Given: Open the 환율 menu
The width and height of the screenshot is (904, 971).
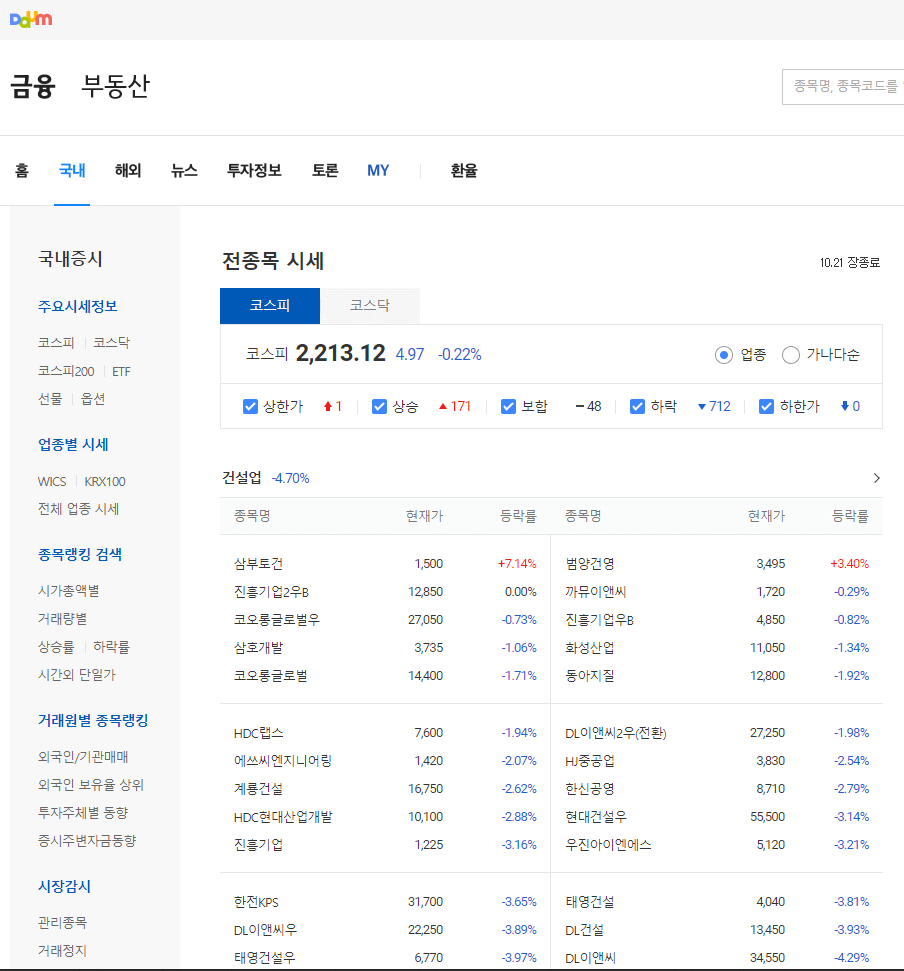Looking at the screenshot, I should point(464,171).
